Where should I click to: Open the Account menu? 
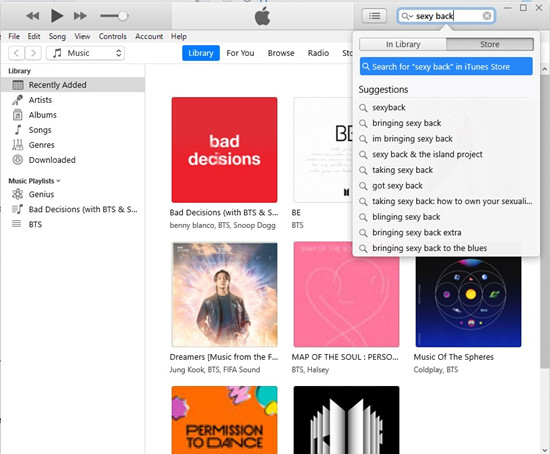[x=149, y=36]
